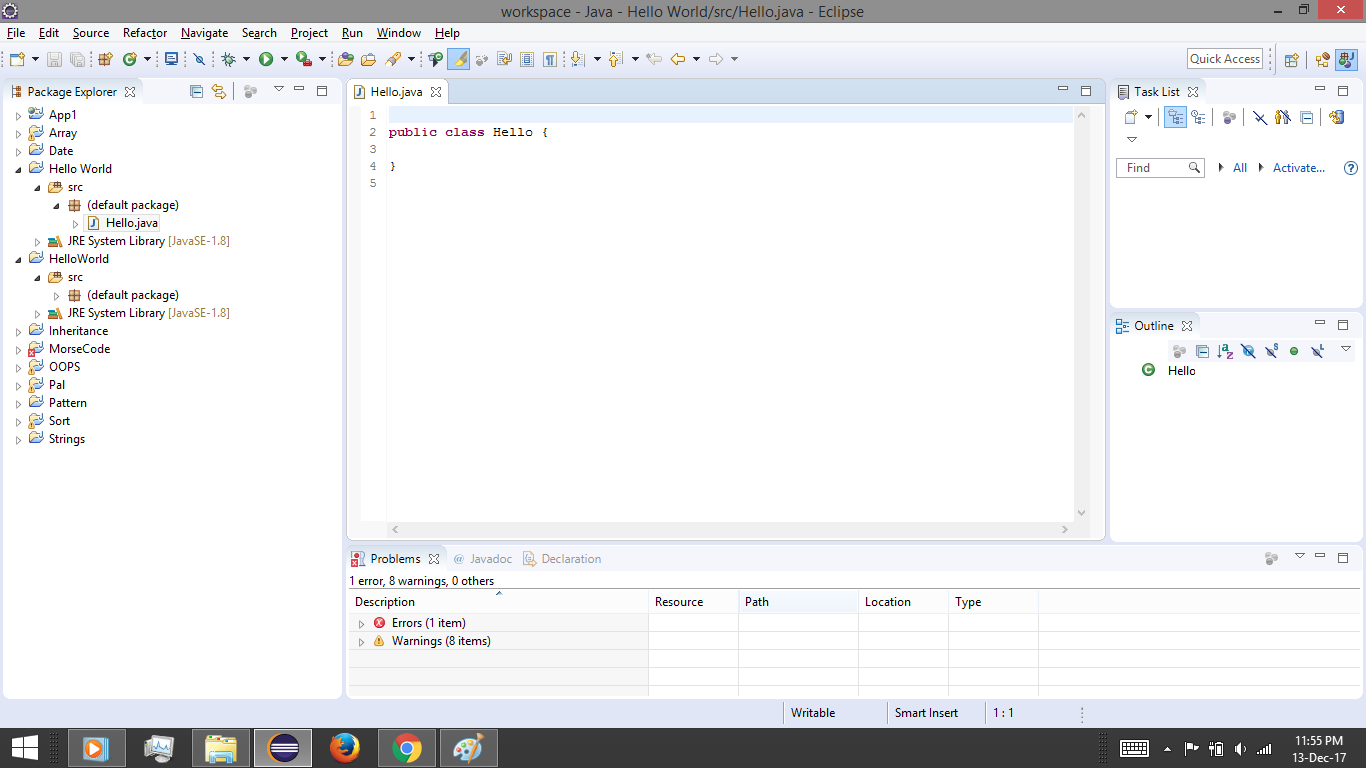The height and width of the screenshot is (768, 1366).
Task: Click the Previous Annotation arrow icon
Action: [x=615, y=59]
